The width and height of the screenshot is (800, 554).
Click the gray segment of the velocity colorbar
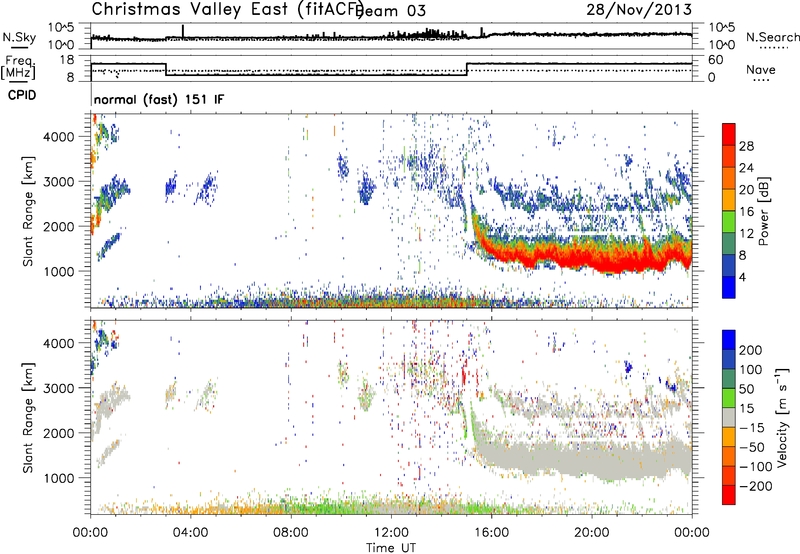coord(729,418)
